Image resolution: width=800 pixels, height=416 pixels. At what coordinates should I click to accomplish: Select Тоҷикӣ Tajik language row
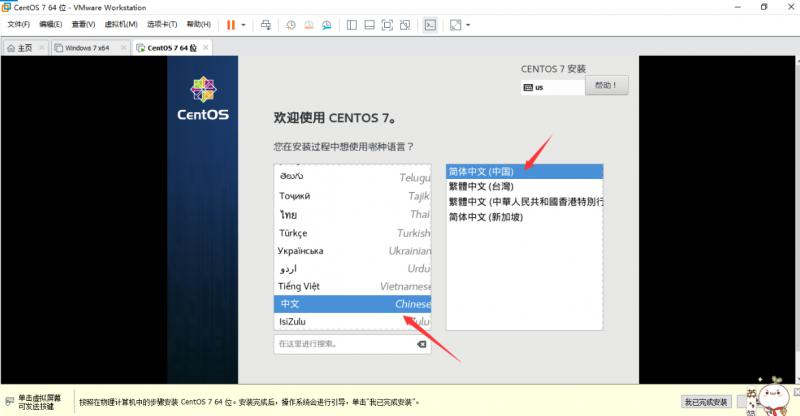pos(353,195)
